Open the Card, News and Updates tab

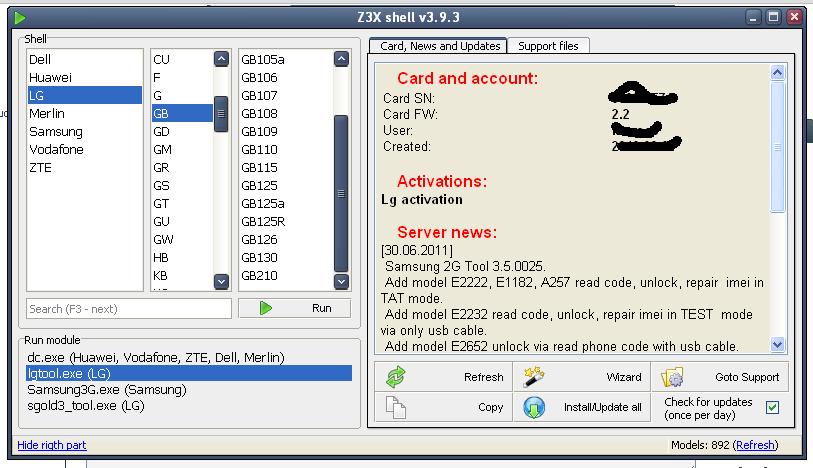[438, 46]
